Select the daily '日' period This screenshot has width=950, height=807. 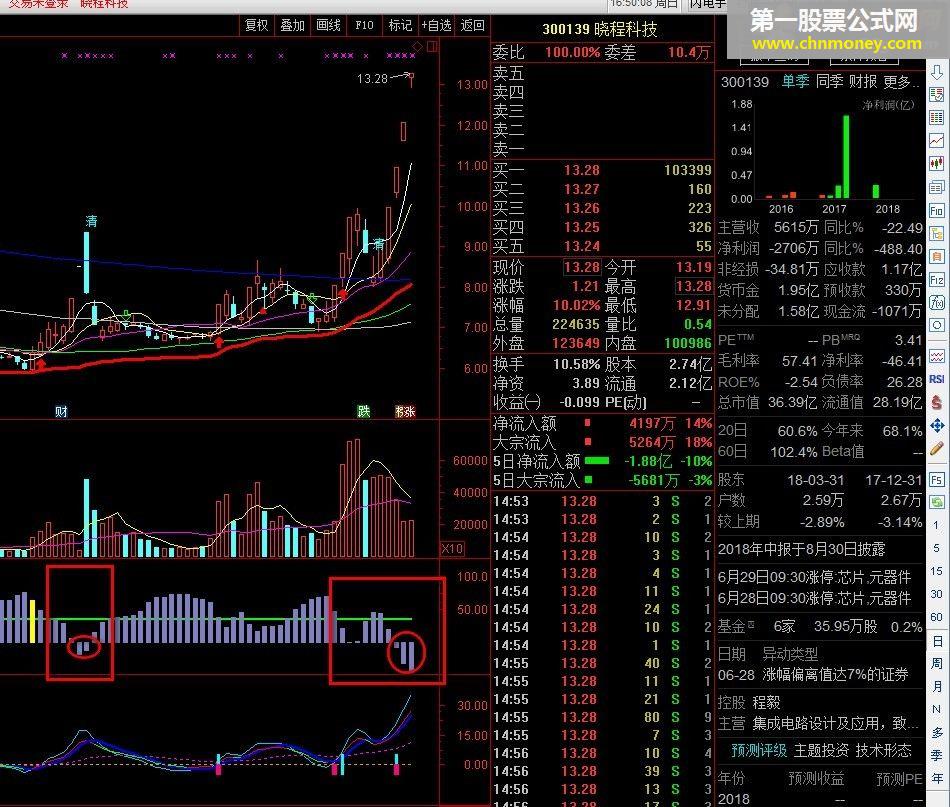(x=937, y=641)
